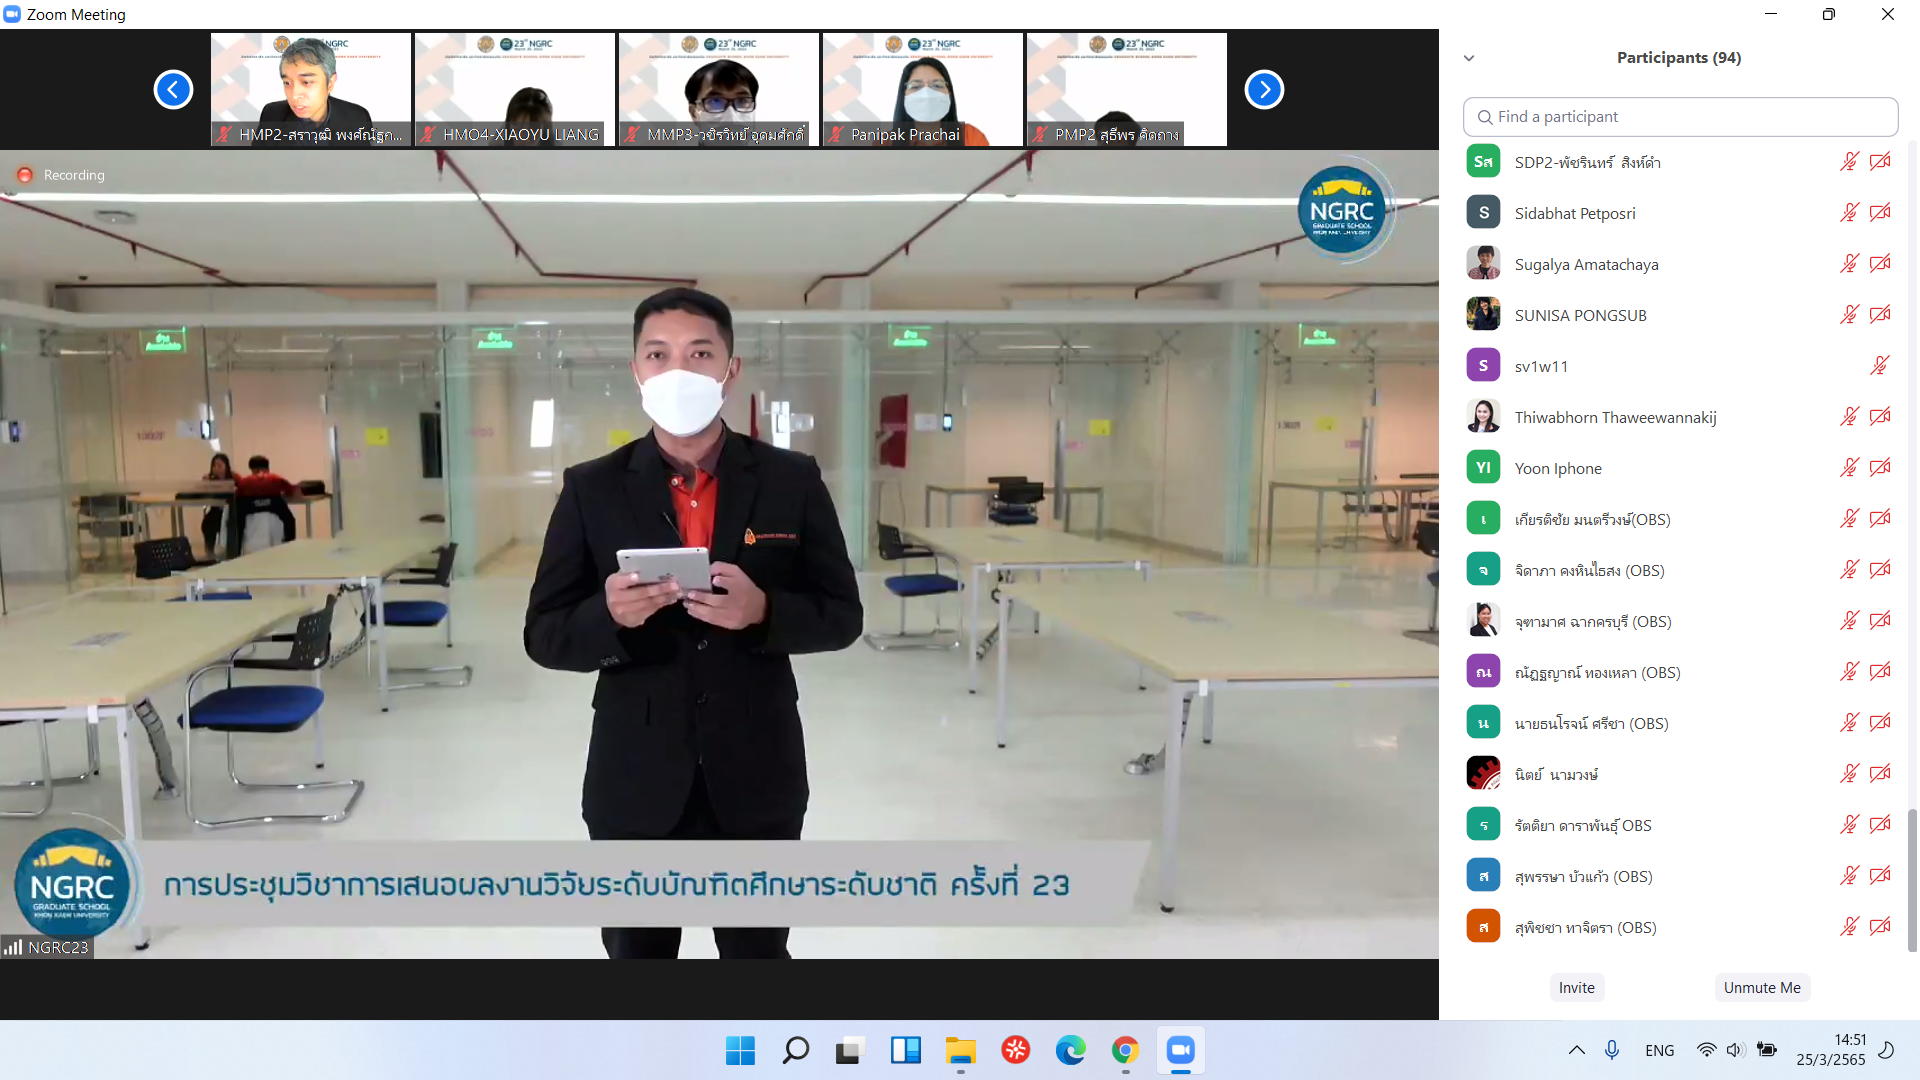Toggle mic for Sugalya Amatachaya
This screenshot has width=1920, height=1080.
click(x=1849, y=264)
